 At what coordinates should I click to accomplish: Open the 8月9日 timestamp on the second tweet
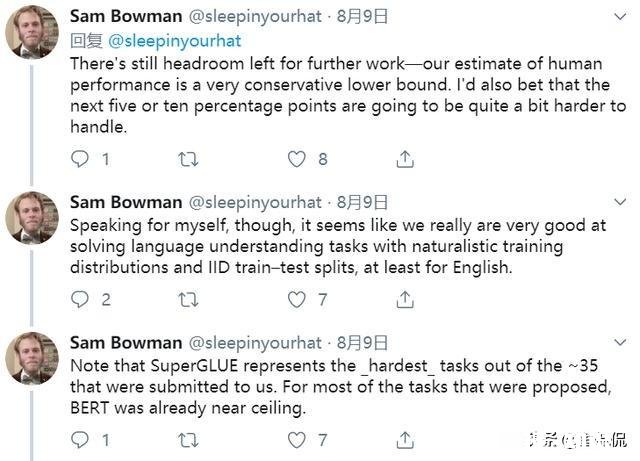(361, 203)
